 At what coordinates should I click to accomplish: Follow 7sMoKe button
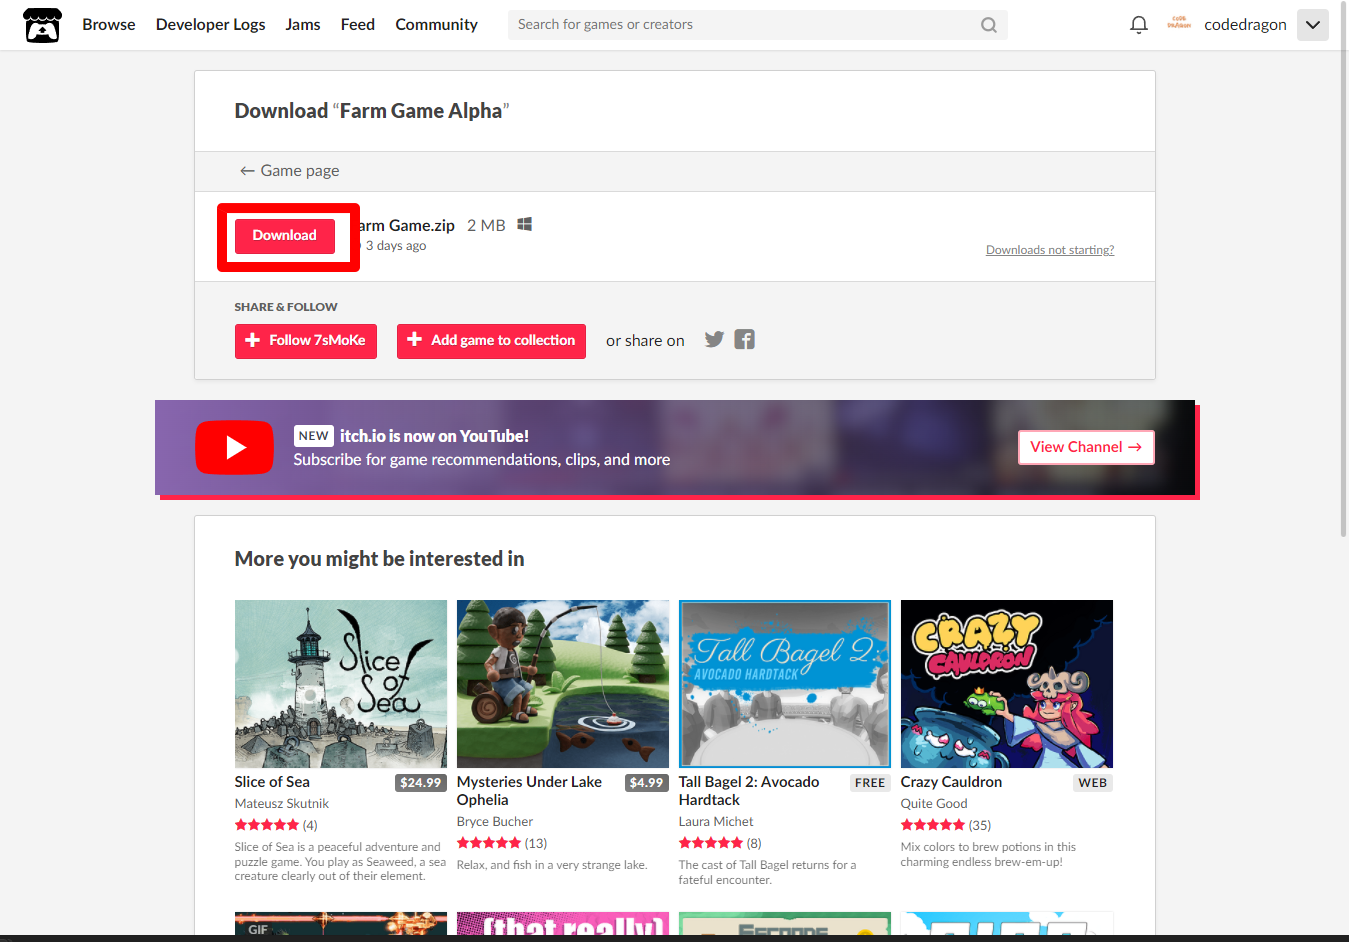306,341
